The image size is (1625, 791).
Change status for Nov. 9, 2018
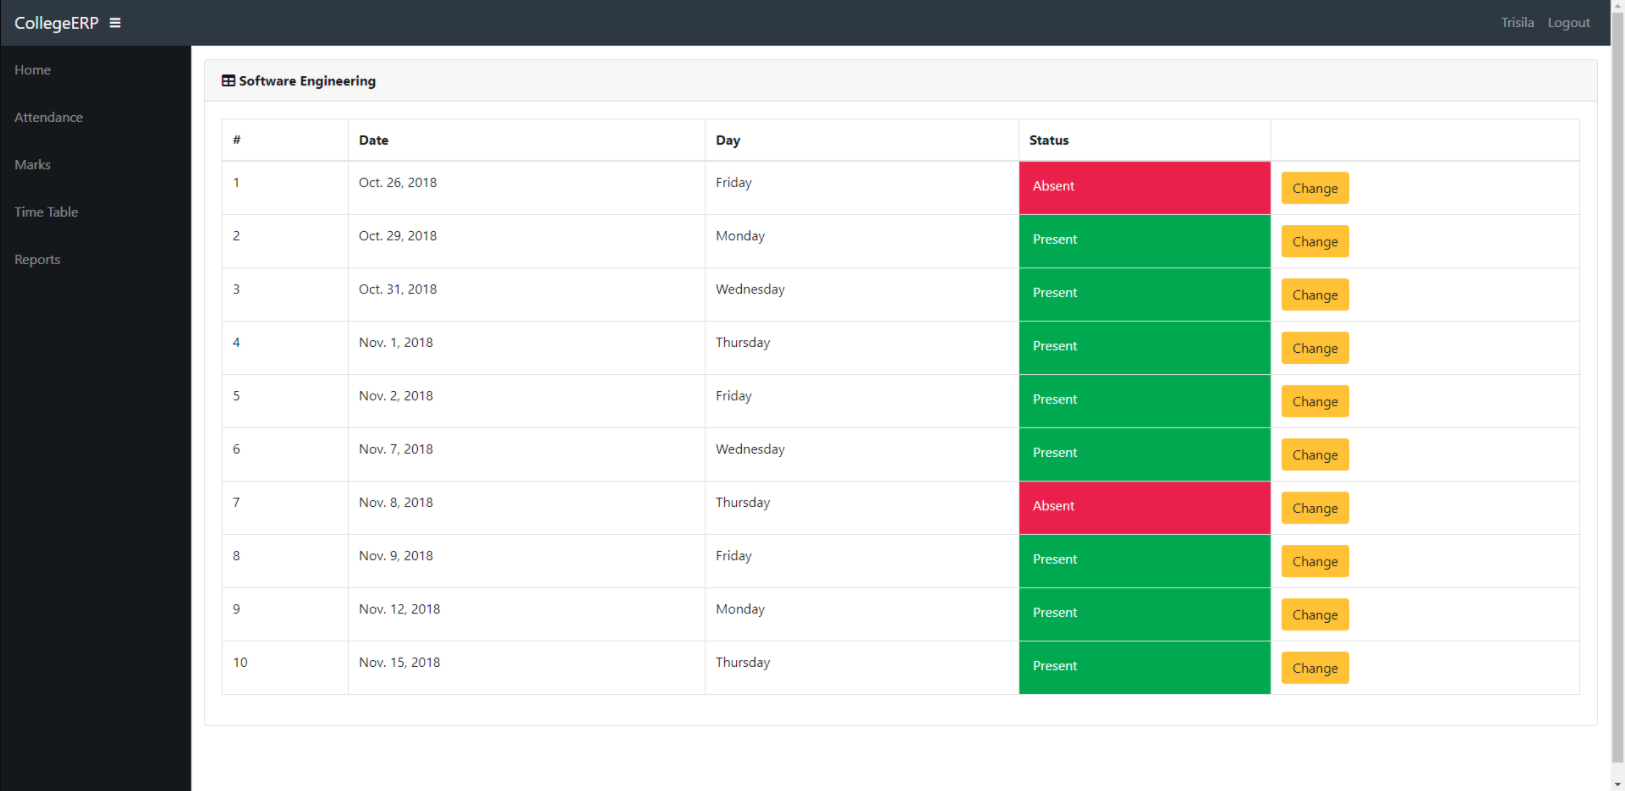click(1315, 561)
